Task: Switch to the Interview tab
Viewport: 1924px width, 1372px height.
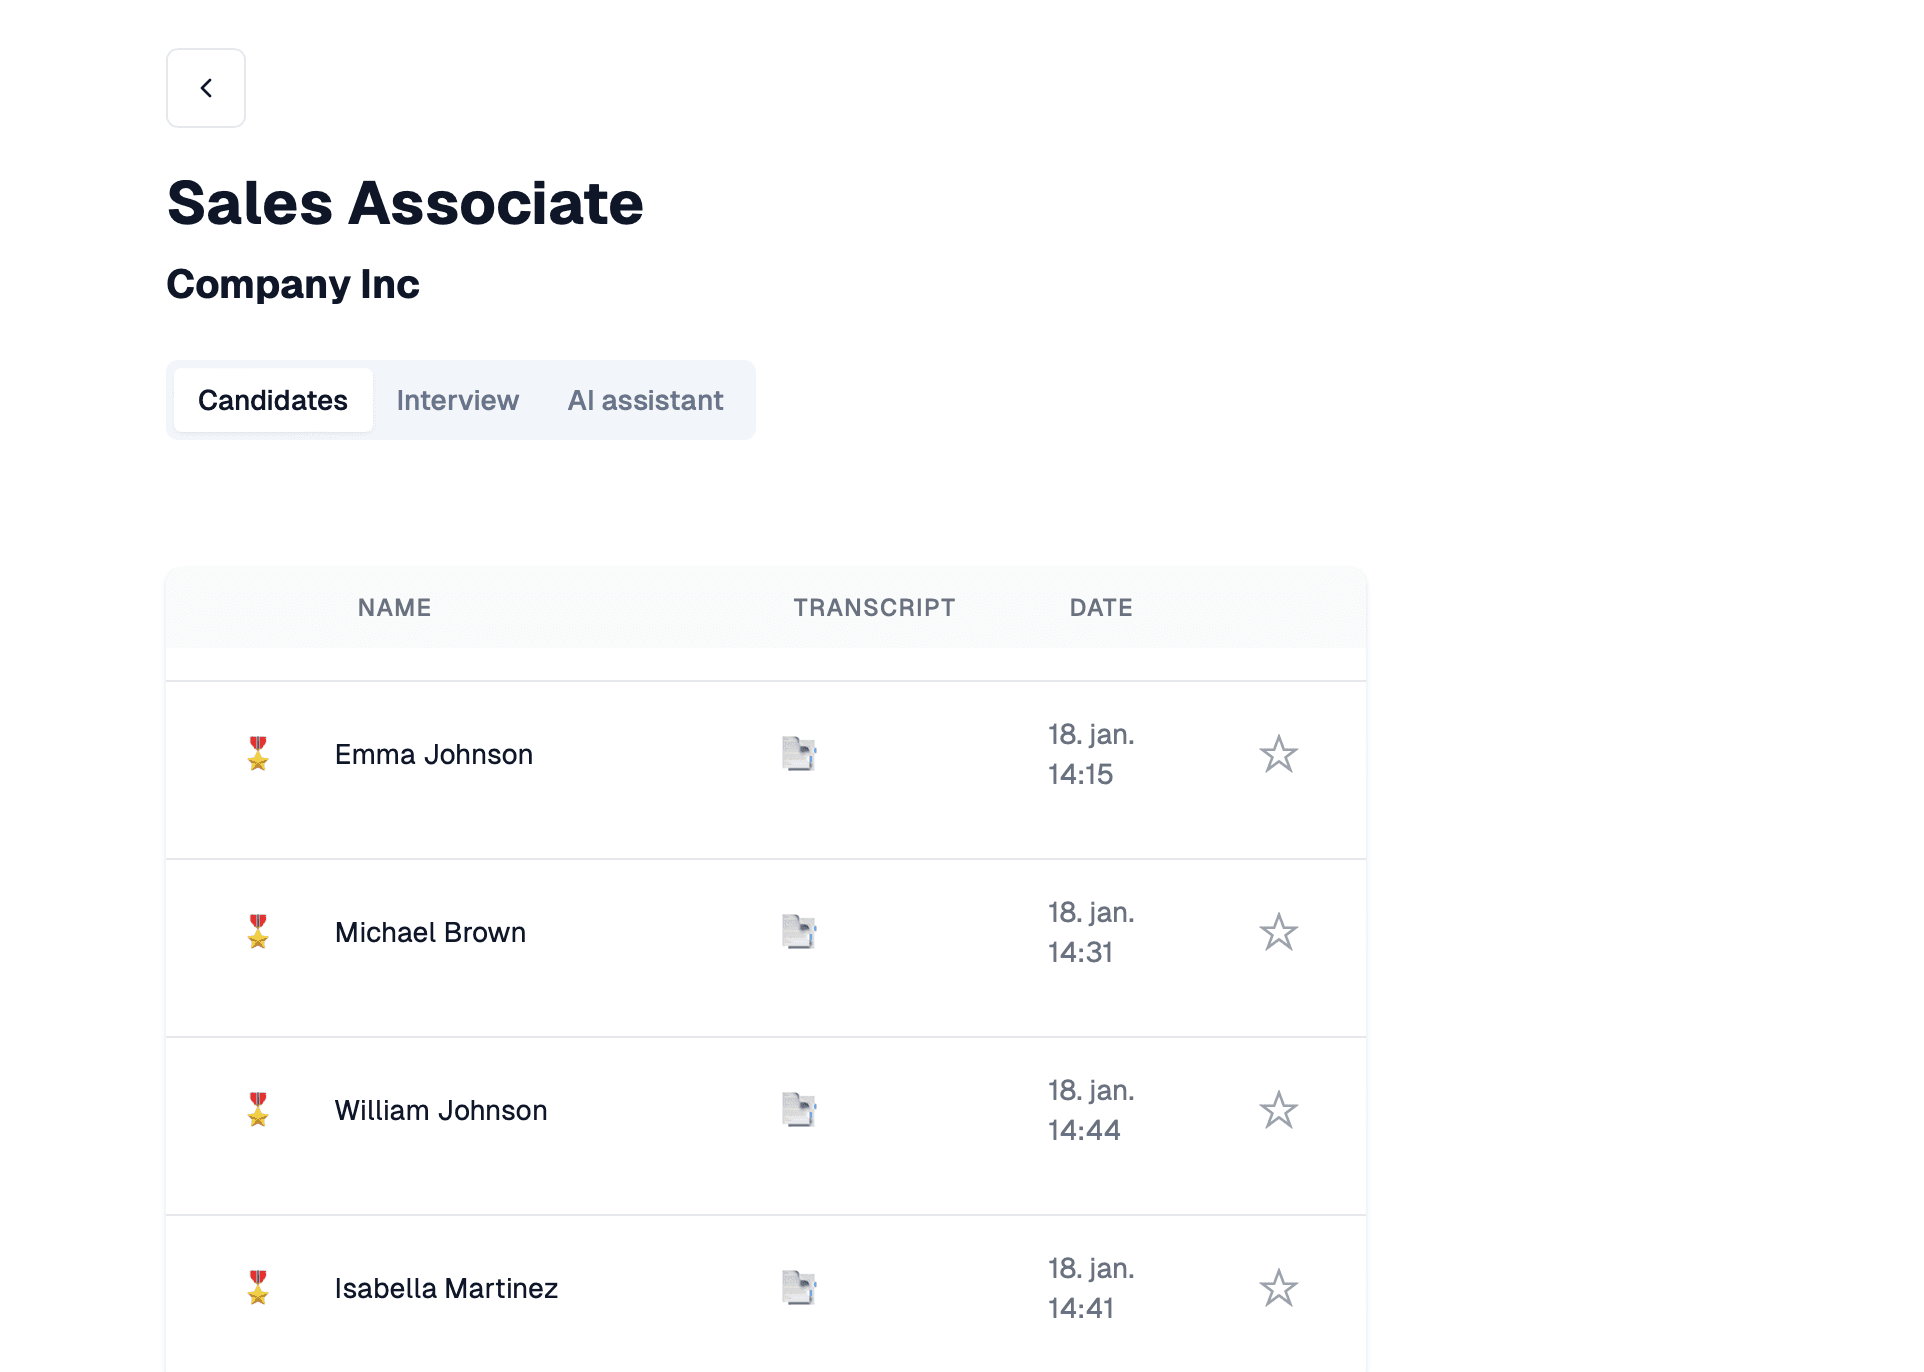Action: coord(457,400)
